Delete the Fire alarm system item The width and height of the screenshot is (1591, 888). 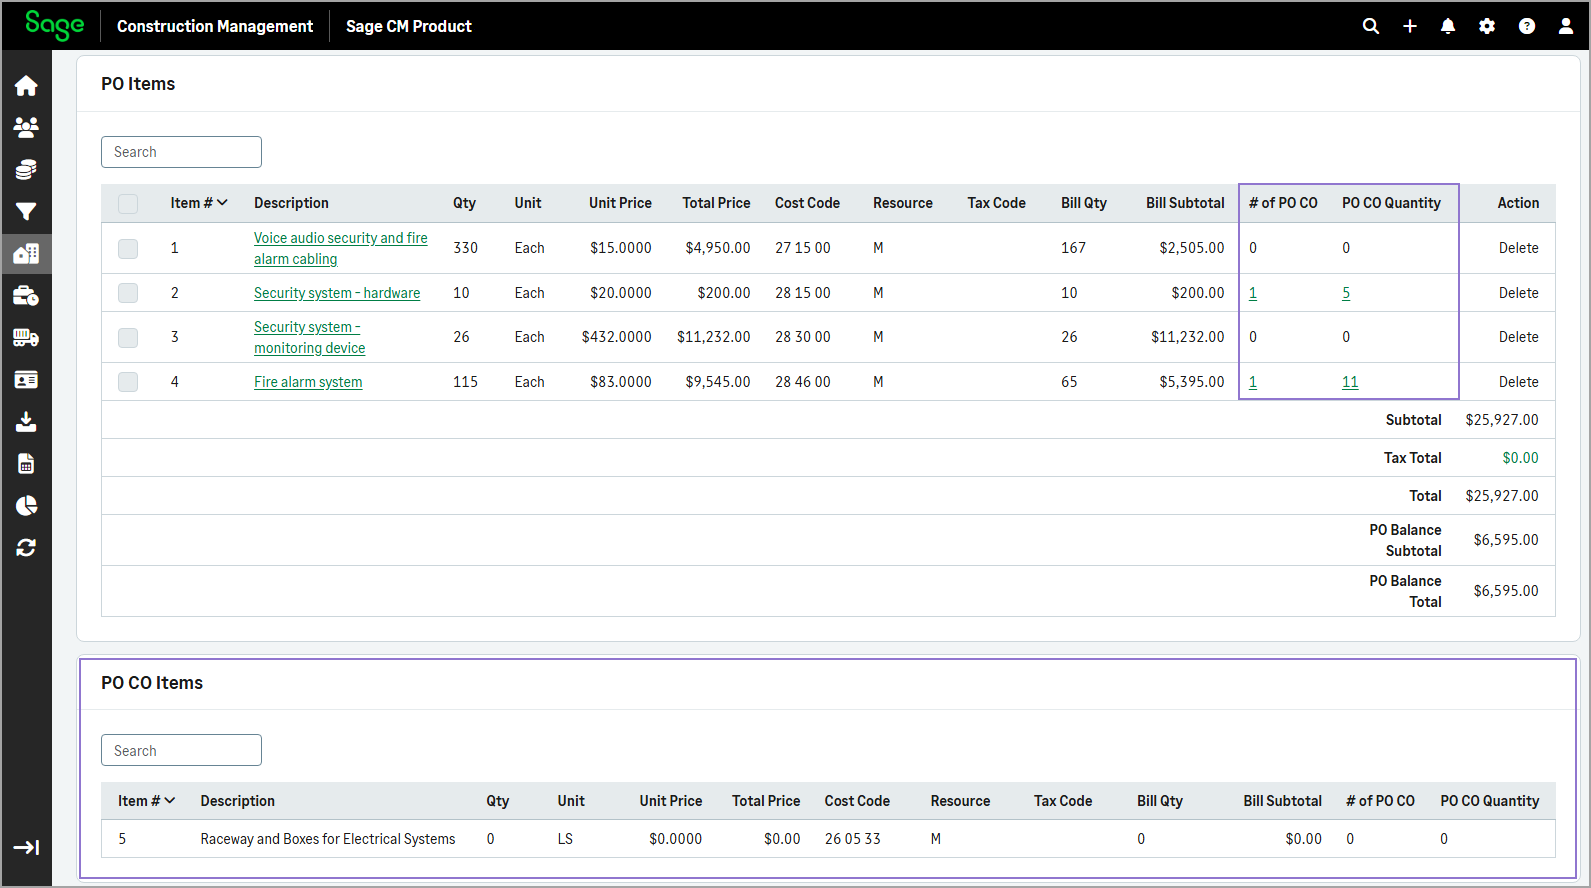[x=1518, y=382]
